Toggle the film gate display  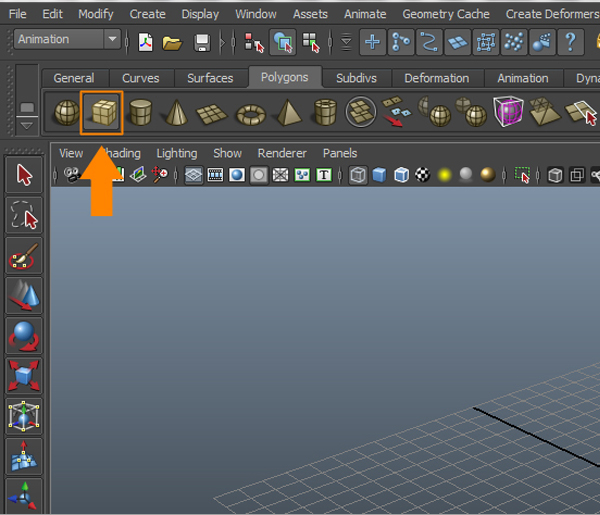click(215, 175)
